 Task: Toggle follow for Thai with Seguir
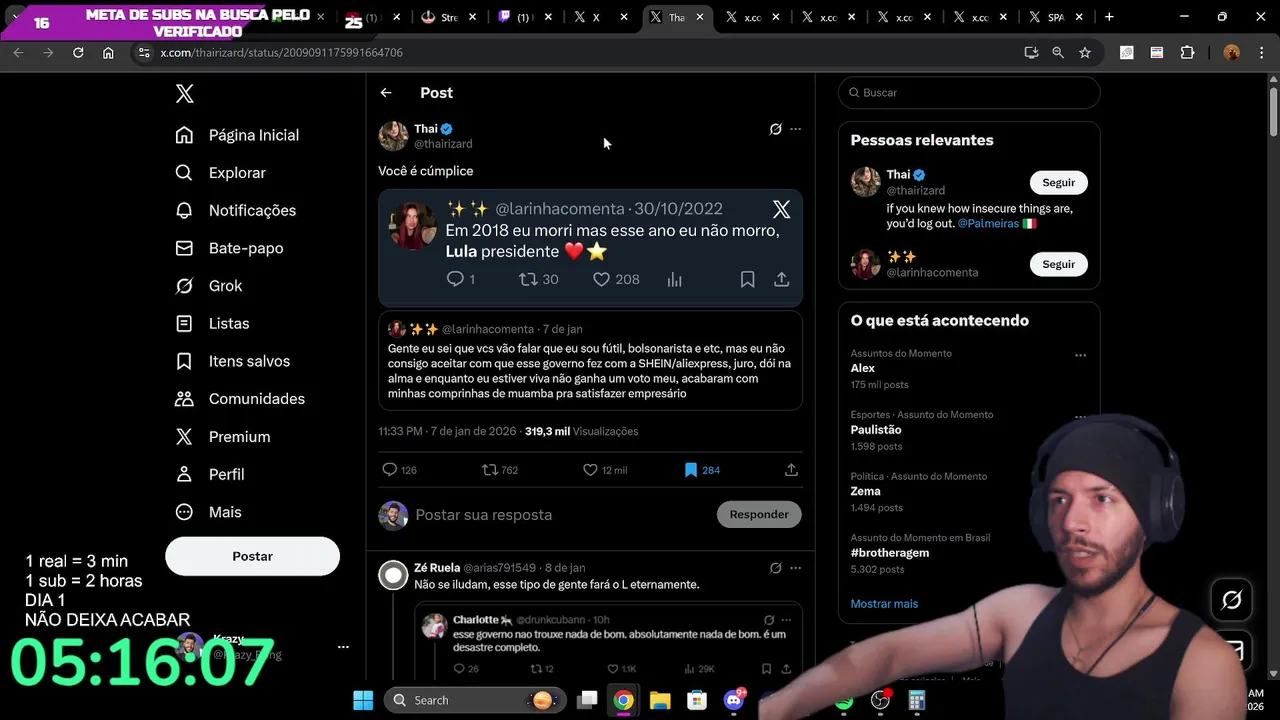click(x=1059, y=182)
